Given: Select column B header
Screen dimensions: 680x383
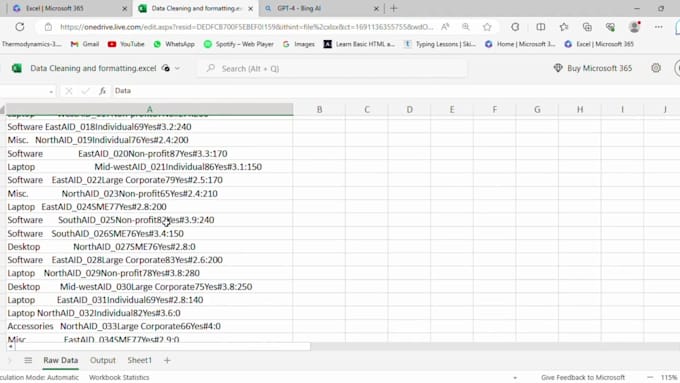Looking at the screenshot, I should point(319,110).
